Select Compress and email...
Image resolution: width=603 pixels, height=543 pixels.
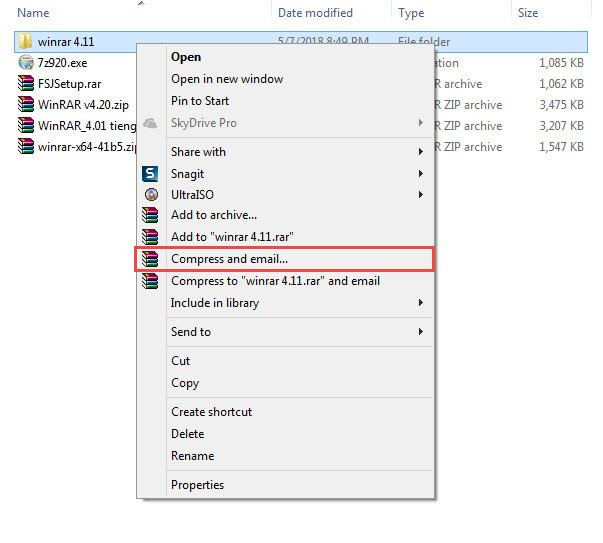[285, 259]
